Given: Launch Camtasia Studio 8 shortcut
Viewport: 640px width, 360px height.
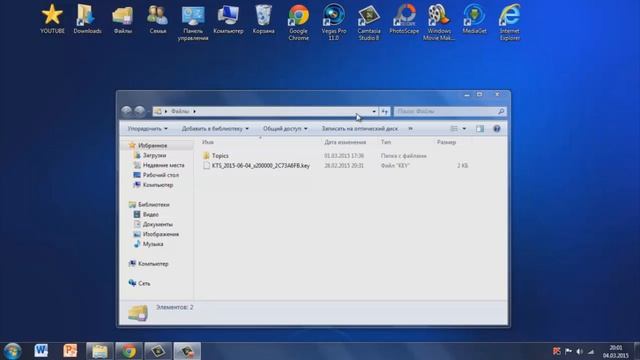Looking at the screenshot, I should coord(369,22).
